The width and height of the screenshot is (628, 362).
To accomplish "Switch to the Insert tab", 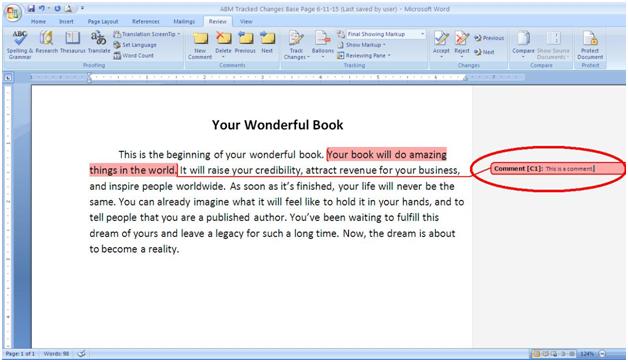I will (x=66, y=22).
